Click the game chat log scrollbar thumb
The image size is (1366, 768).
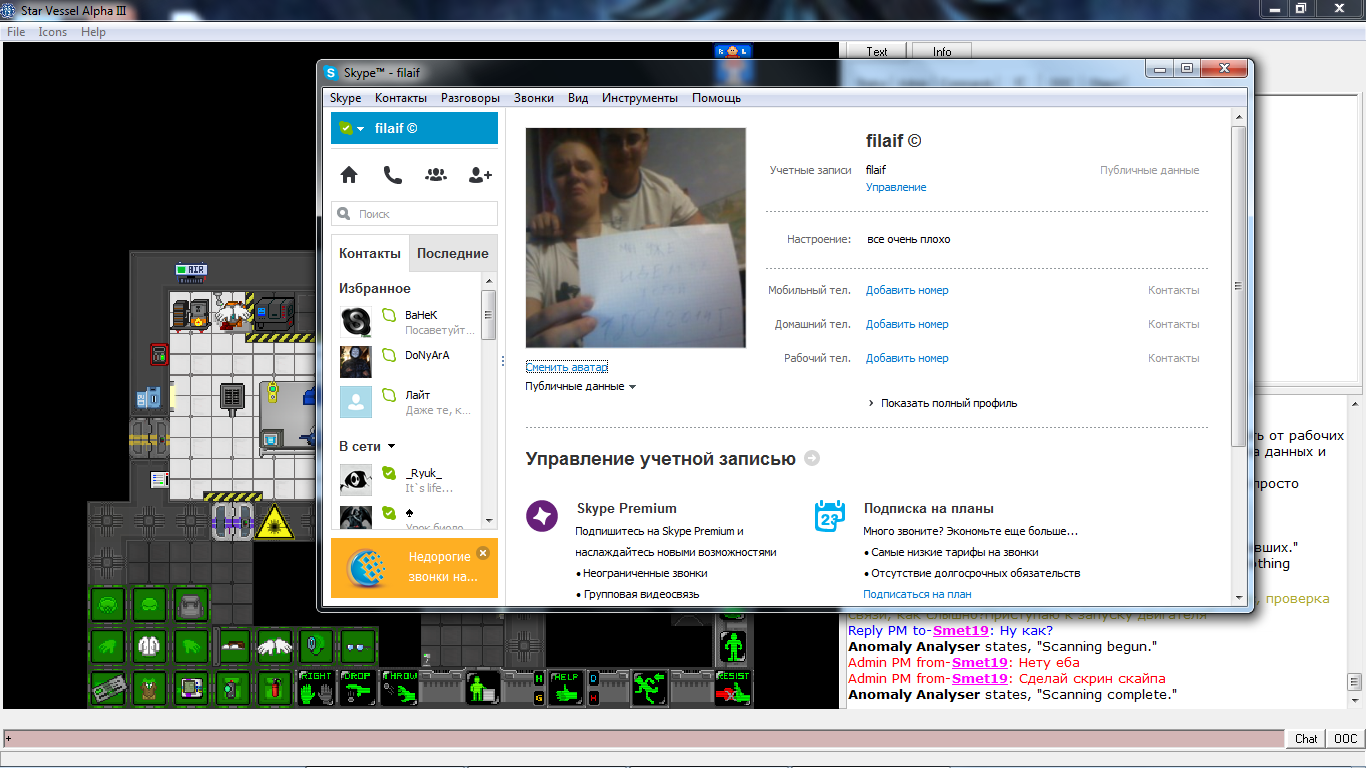click(1354, 683)
